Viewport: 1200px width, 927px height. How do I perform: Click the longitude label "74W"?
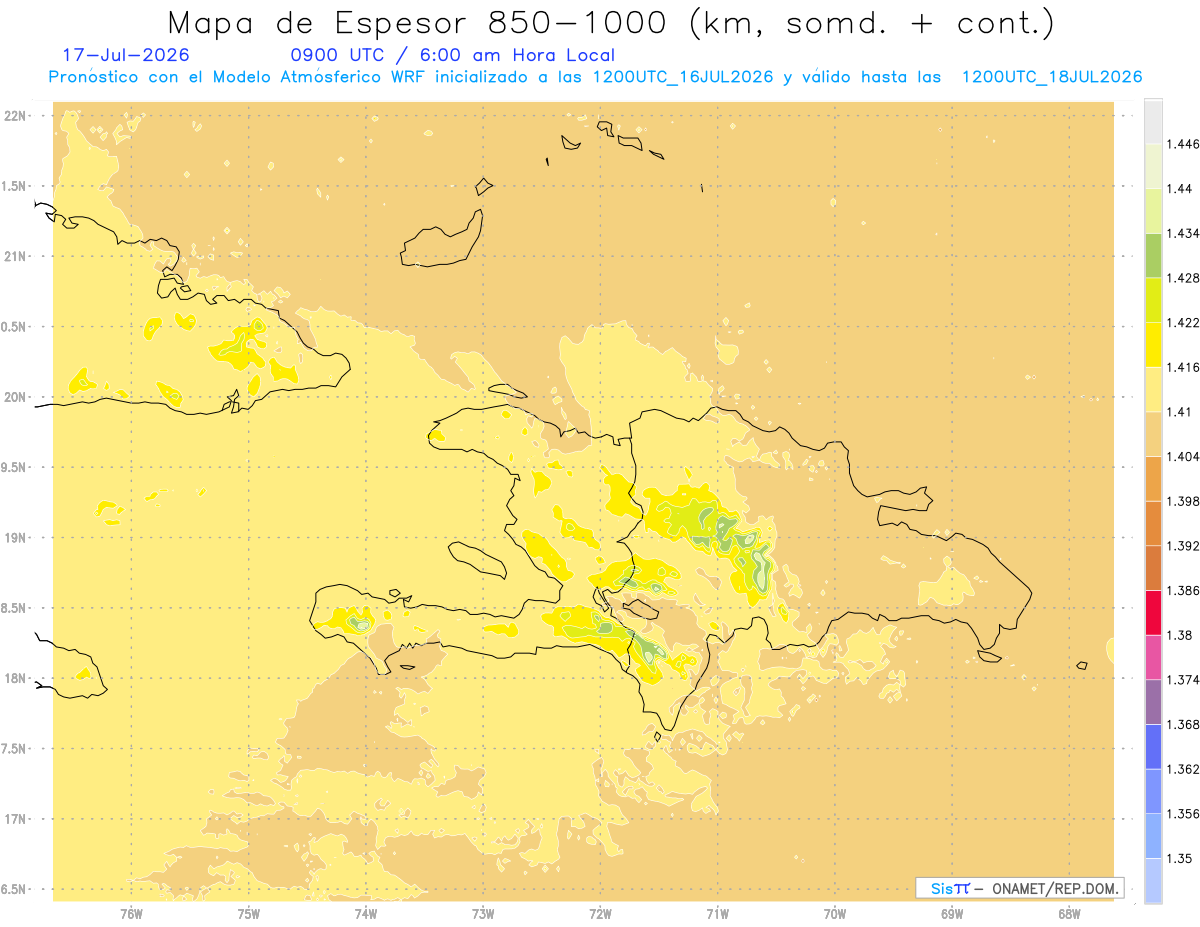click(x=366, y=913)
